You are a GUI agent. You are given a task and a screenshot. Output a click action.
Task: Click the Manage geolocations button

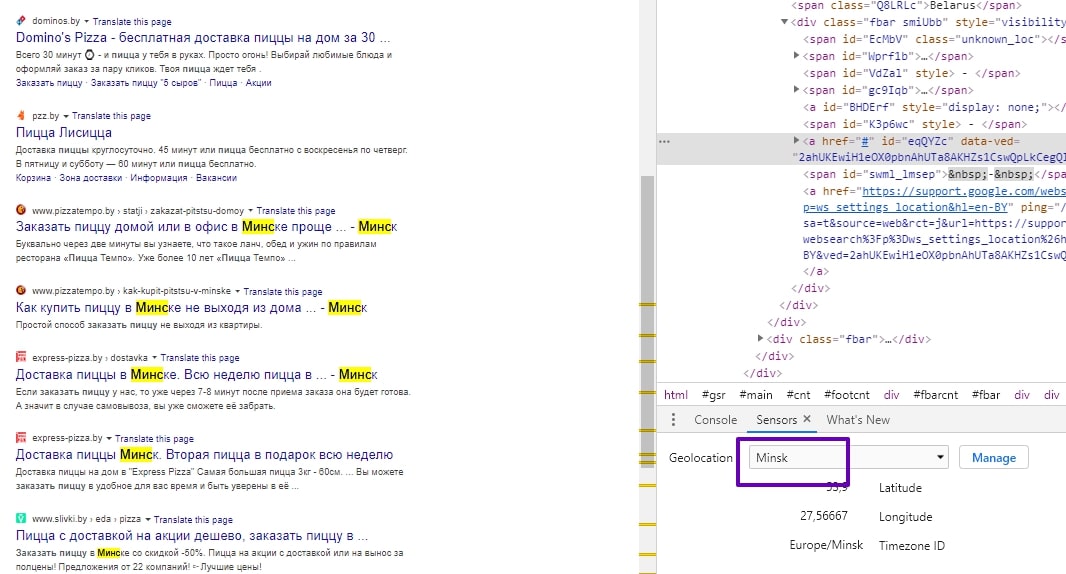(x=993, y=458)
